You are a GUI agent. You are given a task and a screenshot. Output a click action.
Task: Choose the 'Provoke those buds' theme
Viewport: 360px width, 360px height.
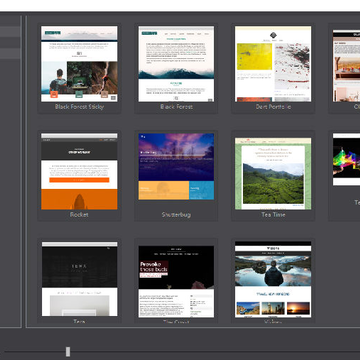176,282
